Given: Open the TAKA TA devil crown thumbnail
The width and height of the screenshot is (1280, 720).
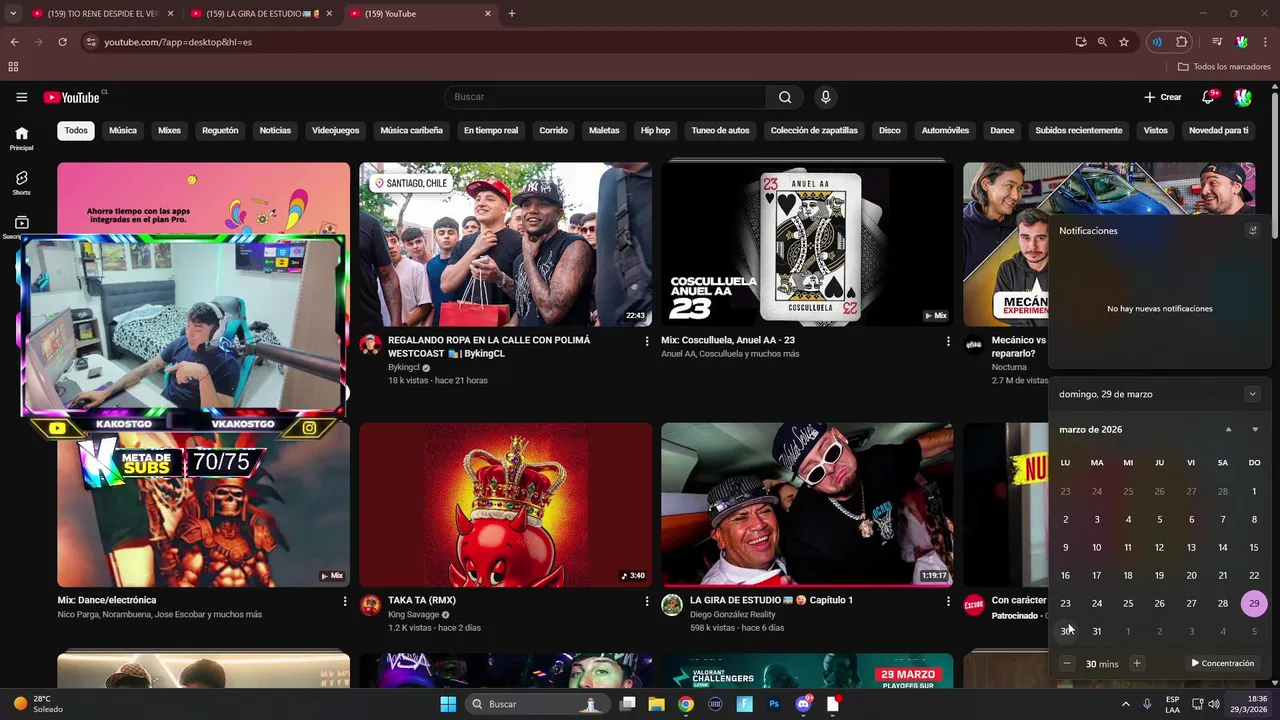Looking at the screenshot, I should click(x=505, y=504).
